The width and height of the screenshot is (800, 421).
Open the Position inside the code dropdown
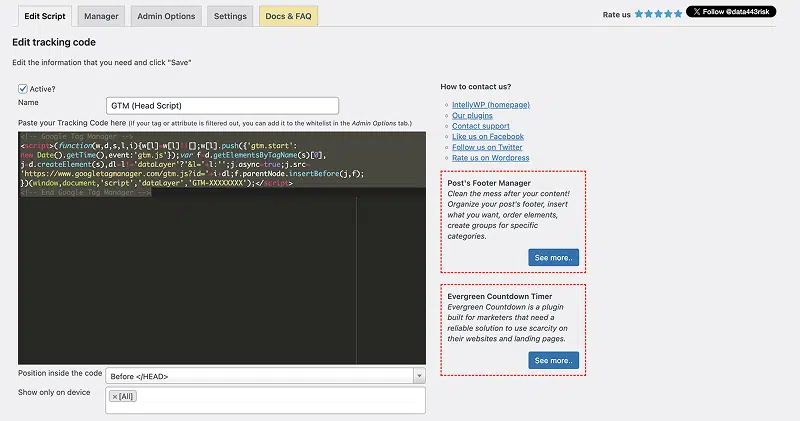[265, 376]
